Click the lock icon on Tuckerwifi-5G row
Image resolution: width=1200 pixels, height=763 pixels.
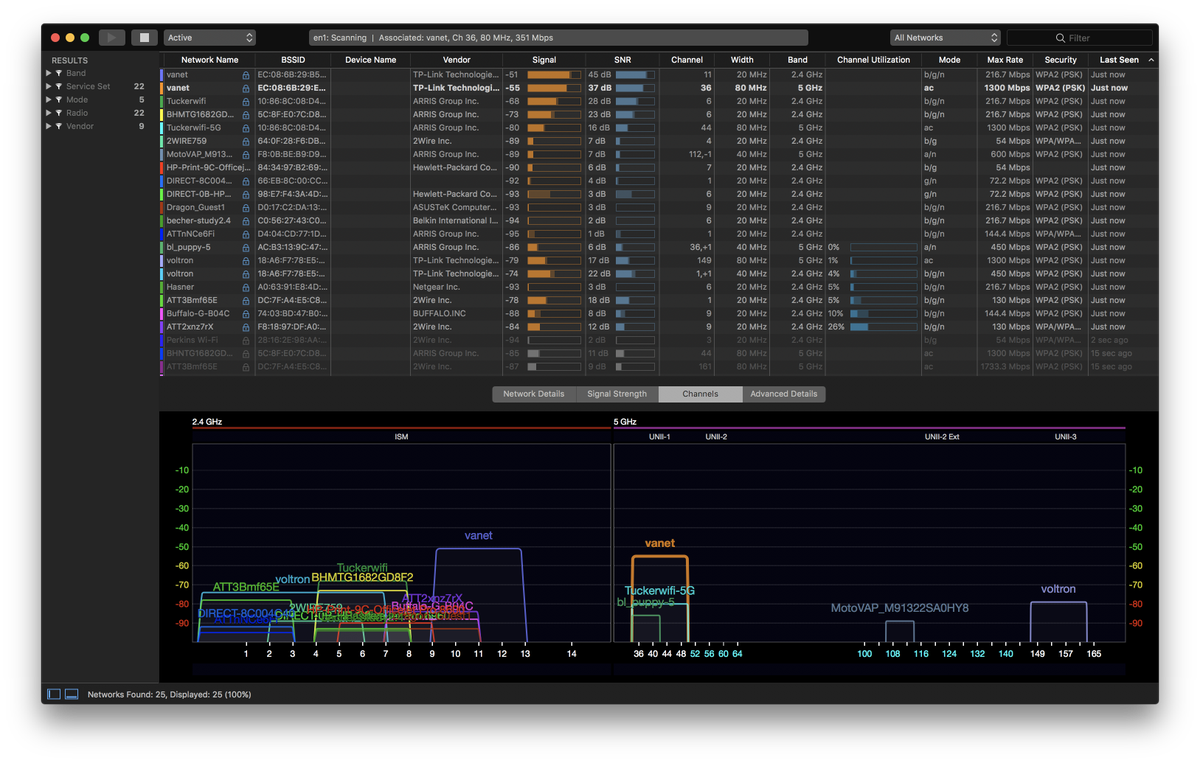(246, 128)
